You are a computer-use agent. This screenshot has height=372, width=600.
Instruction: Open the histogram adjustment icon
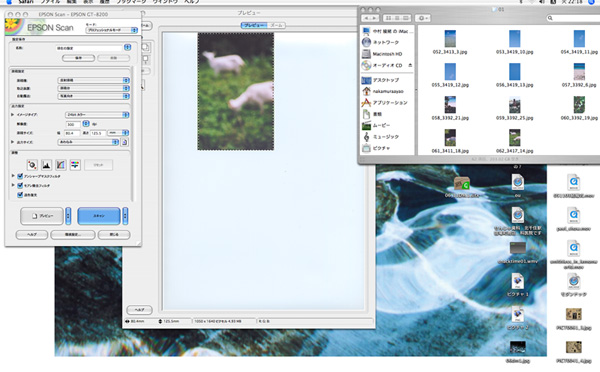coord(46,165)
